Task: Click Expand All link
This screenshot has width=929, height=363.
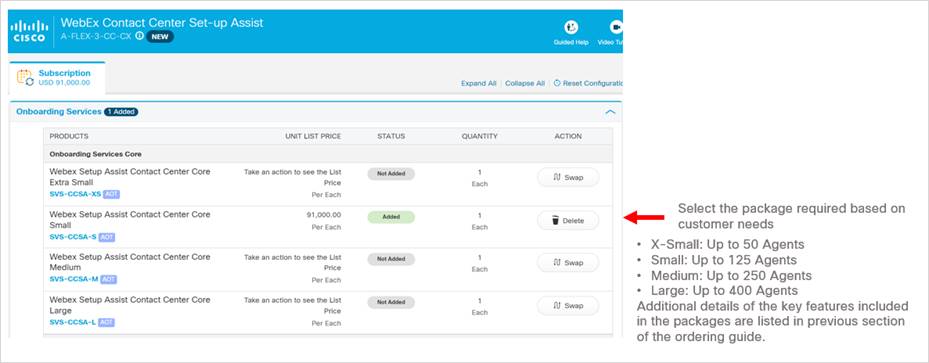Action: pyautogui.click(x=478, y=83)
